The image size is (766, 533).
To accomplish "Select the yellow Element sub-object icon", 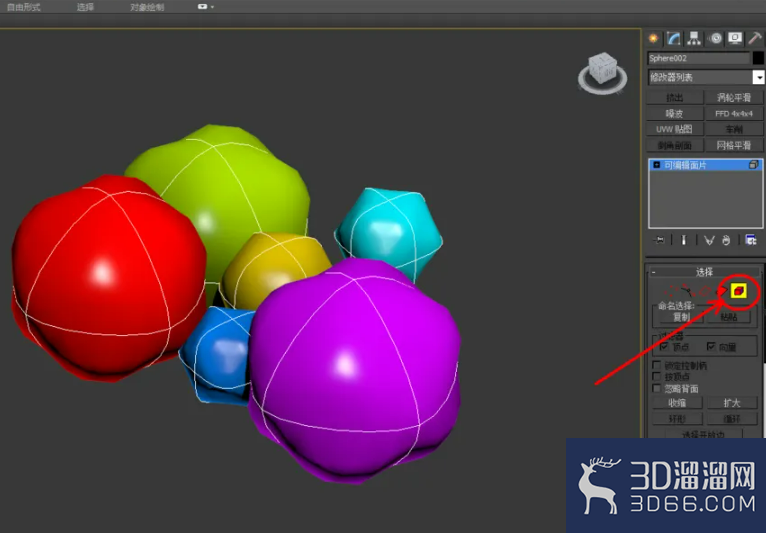I will [739, 292].
